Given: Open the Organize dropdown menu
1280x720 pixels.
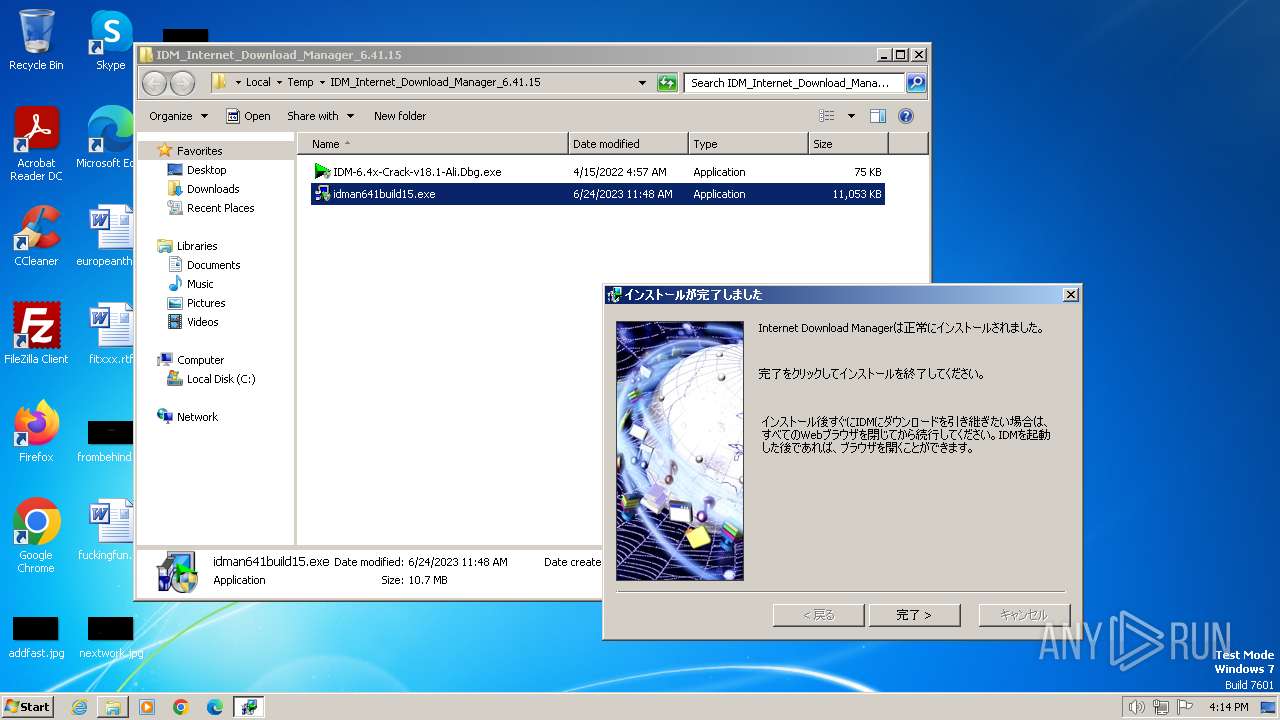Looking at the screenshot, I should (x=178, y=116).
